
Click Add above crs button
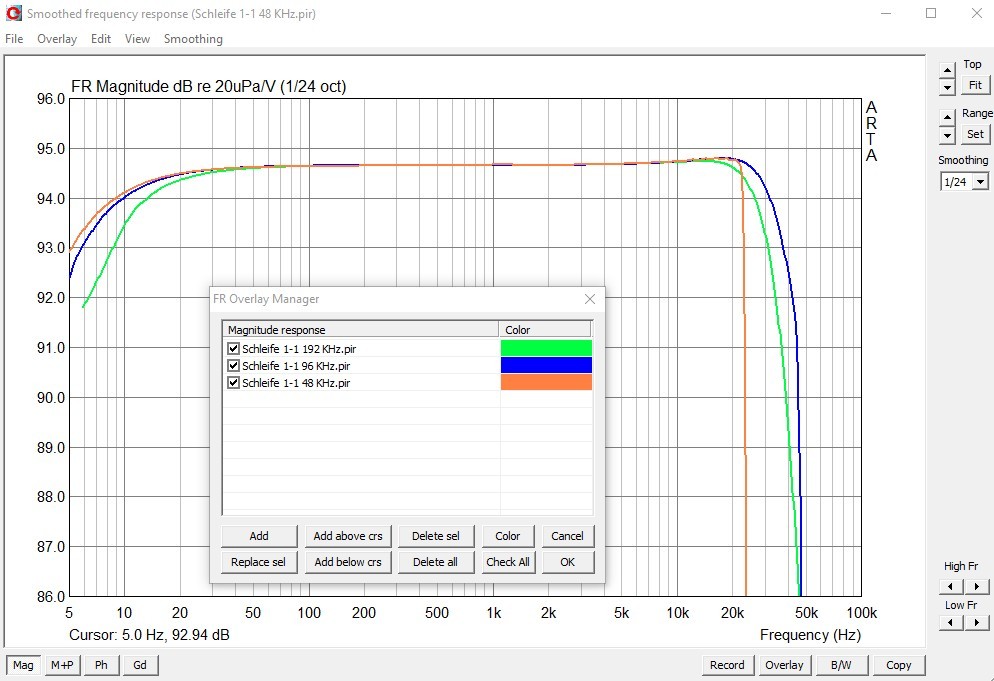click(x=348, y=536)
